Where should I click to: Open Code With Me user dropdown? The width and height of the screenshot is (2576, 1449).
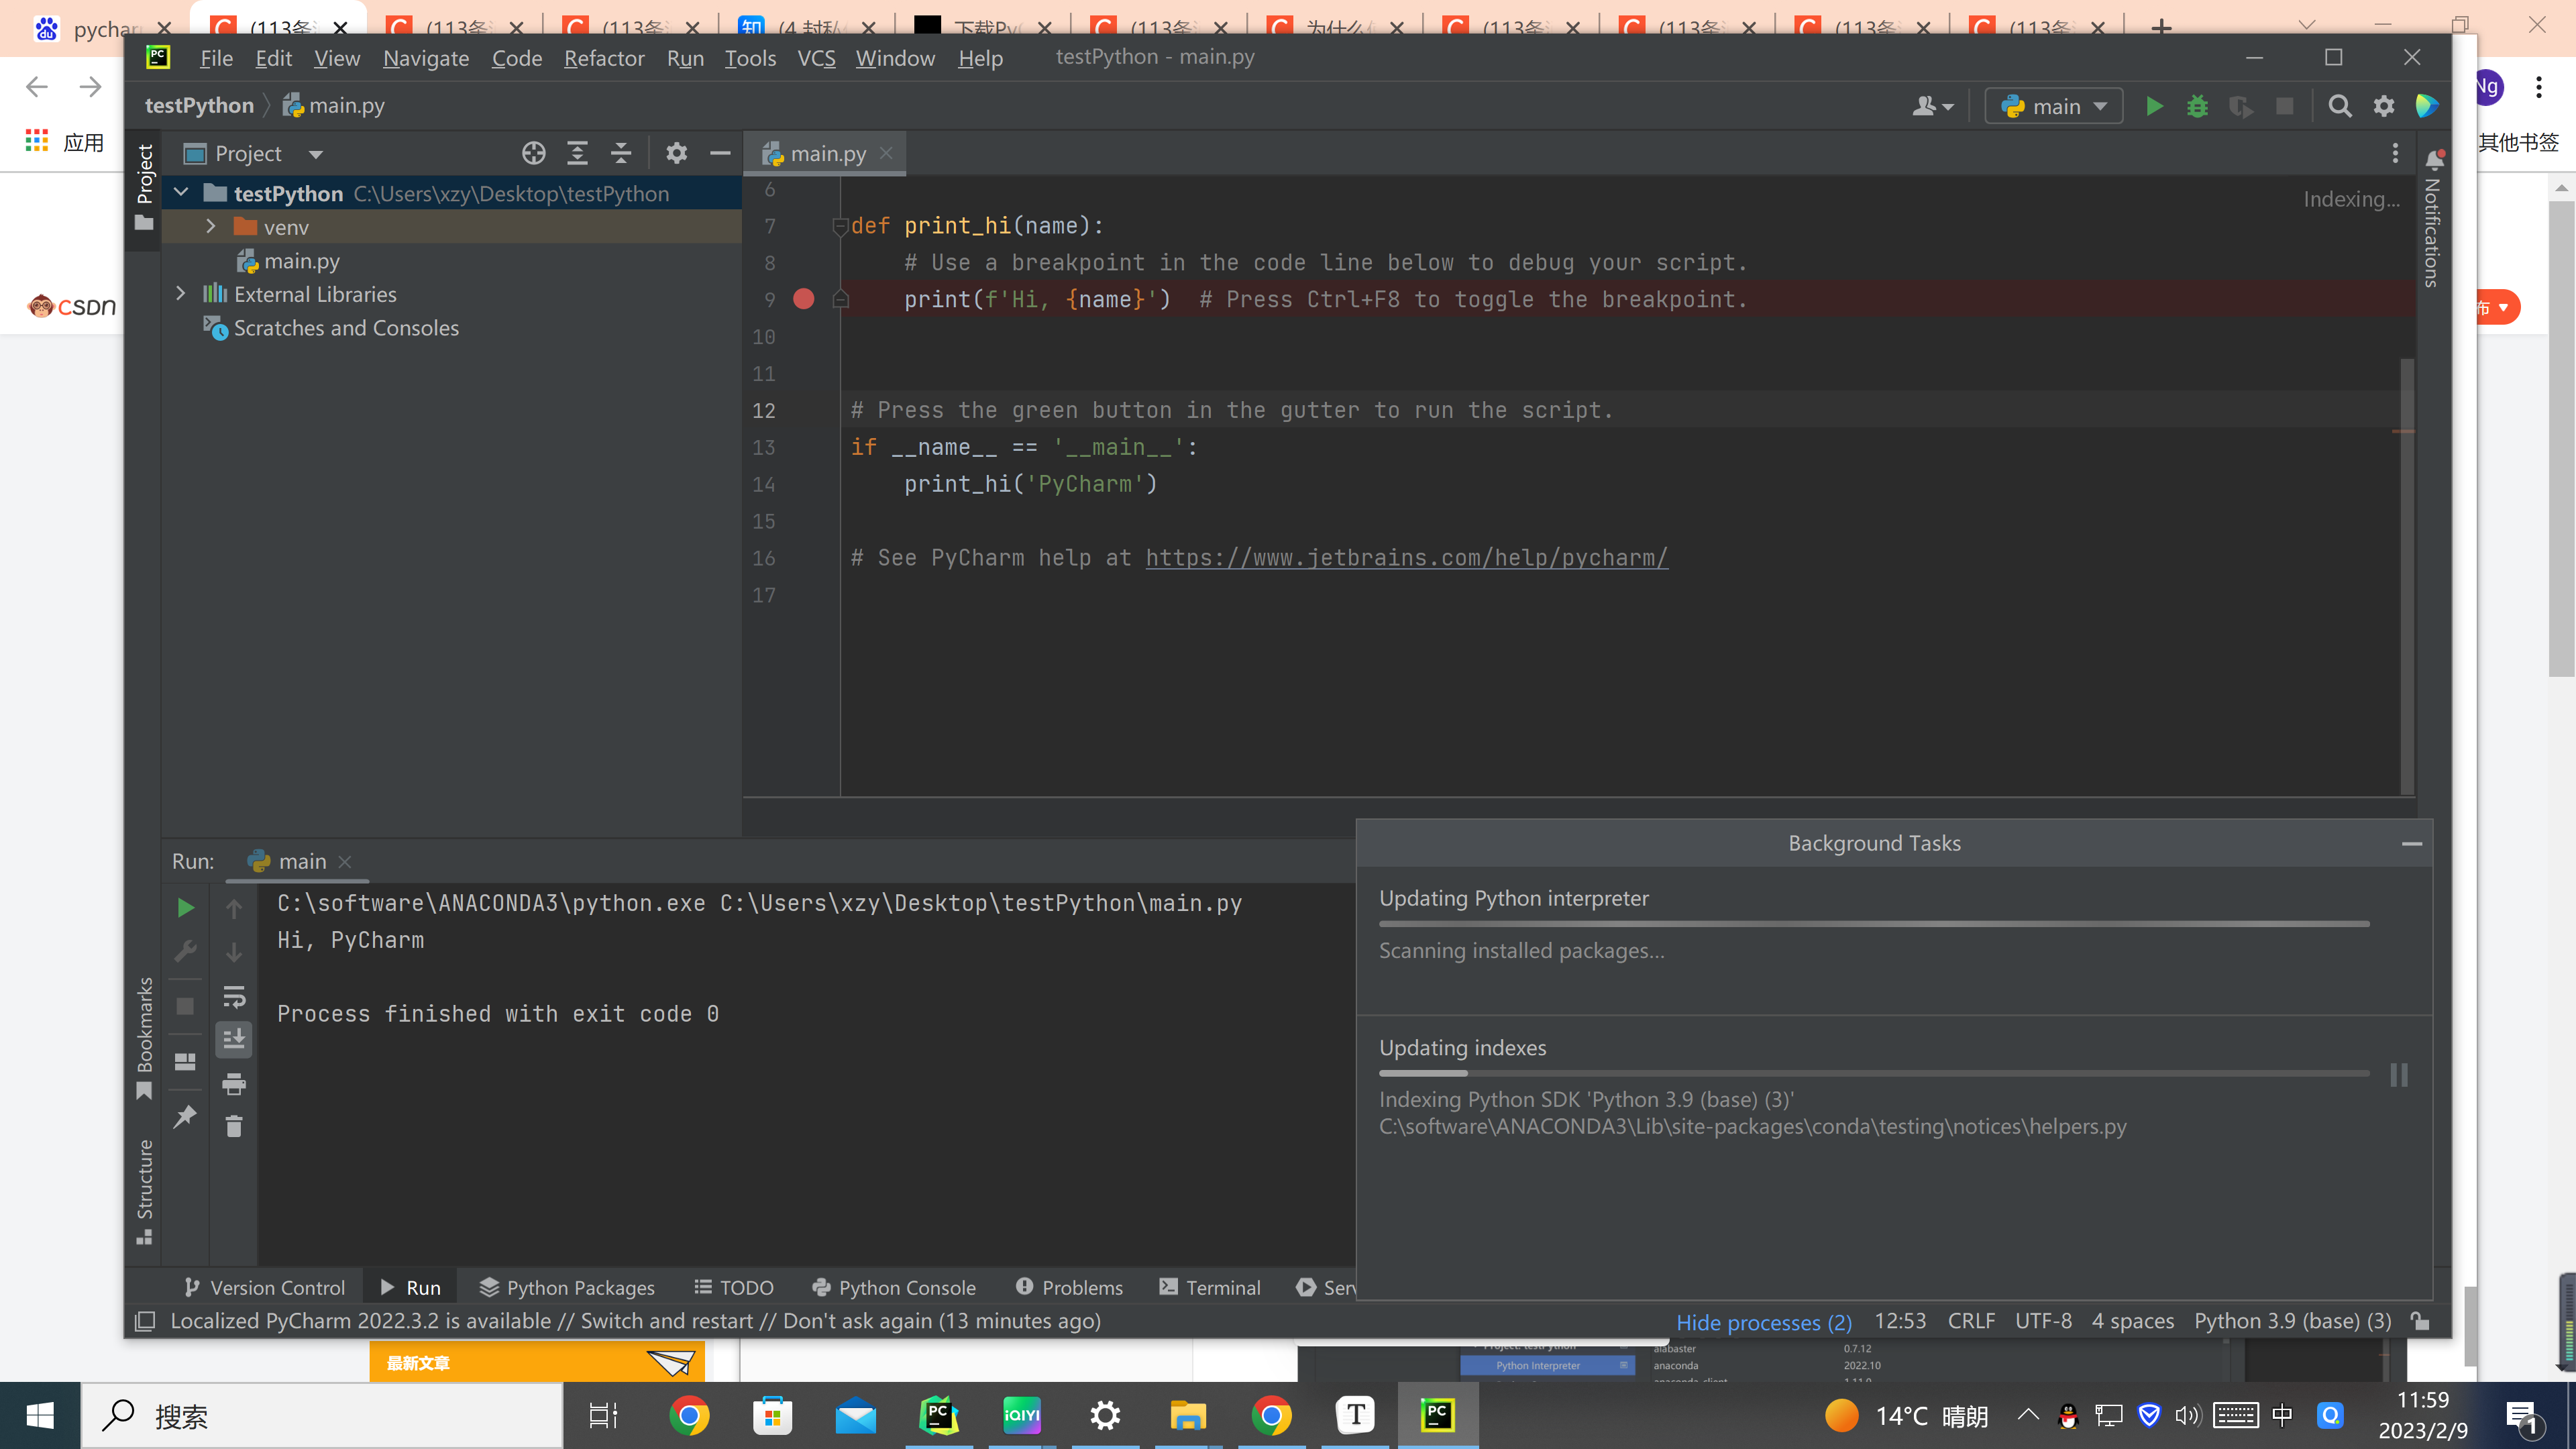(1933, 106)
